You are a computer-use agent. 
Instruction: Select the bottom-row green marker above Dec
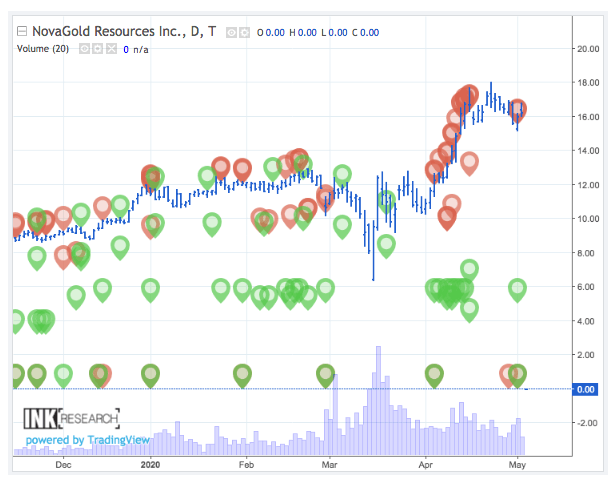[x=63, y=376]
